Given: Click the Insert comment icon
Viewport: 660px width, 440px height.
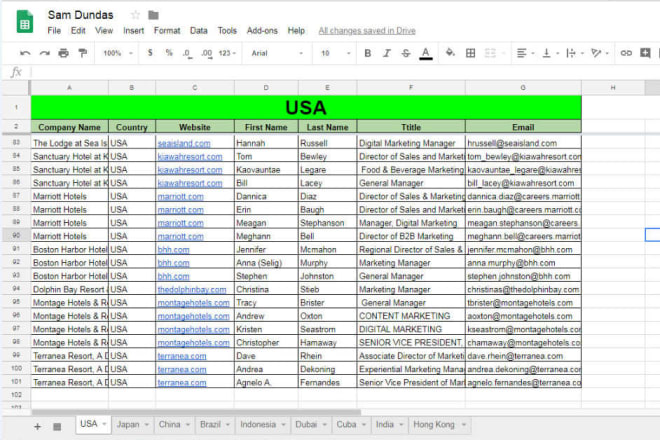Looking at the screenshot, I should (x=645, y=53).
